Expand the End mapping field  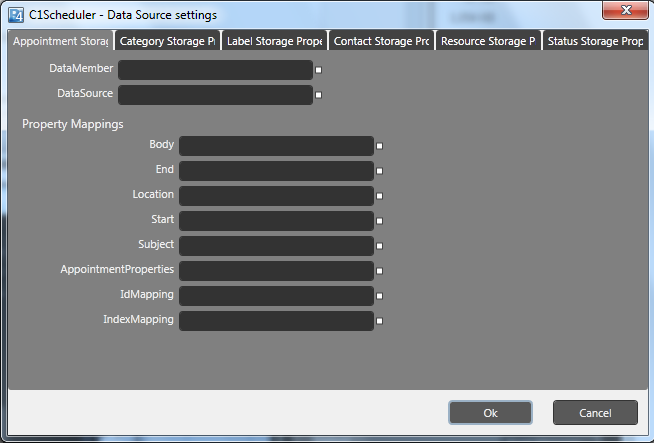276,171
